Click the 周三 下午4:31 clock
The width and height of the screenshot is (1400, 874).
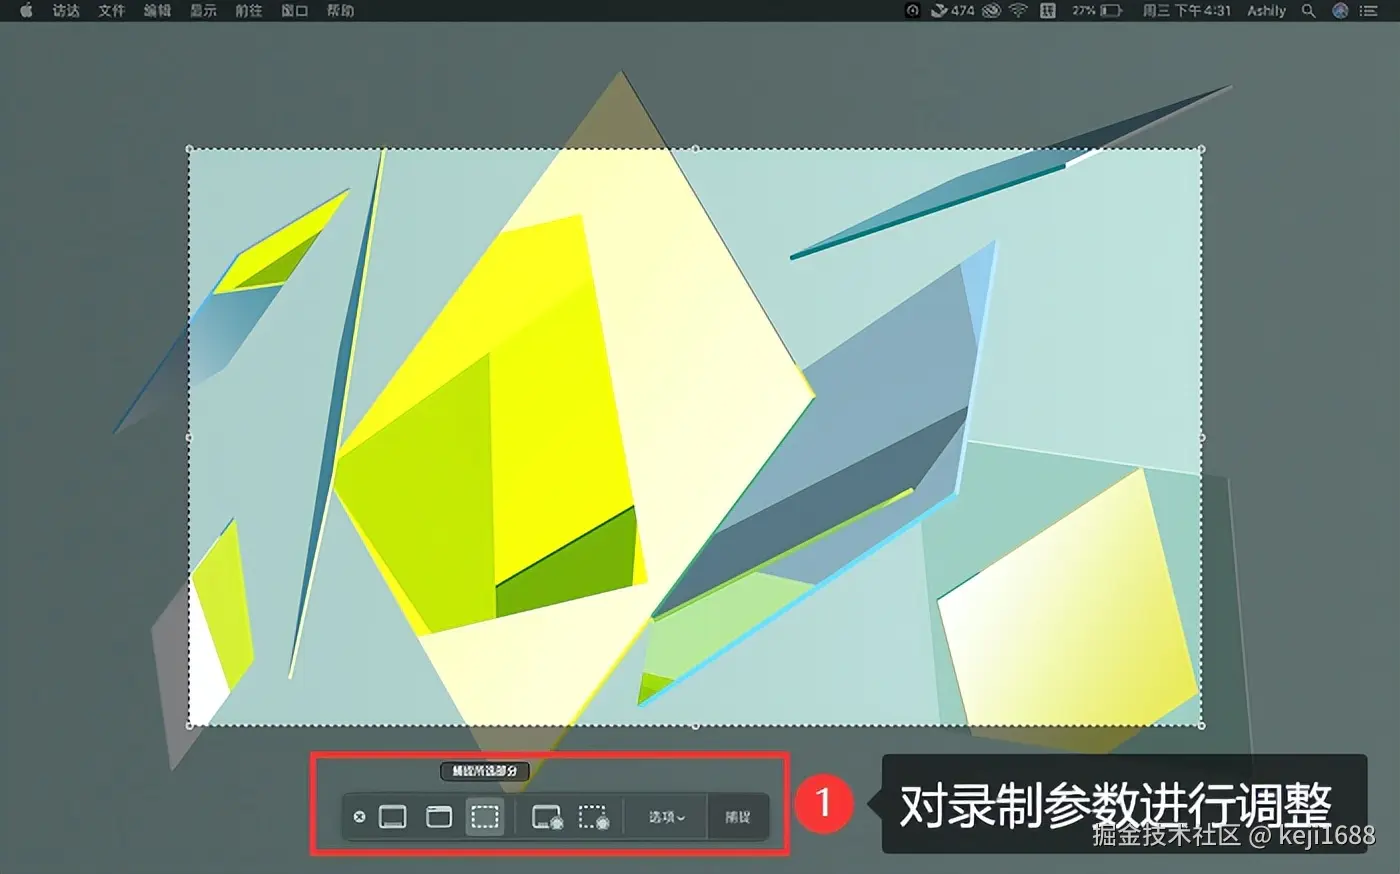click(x=1187, y=10)
